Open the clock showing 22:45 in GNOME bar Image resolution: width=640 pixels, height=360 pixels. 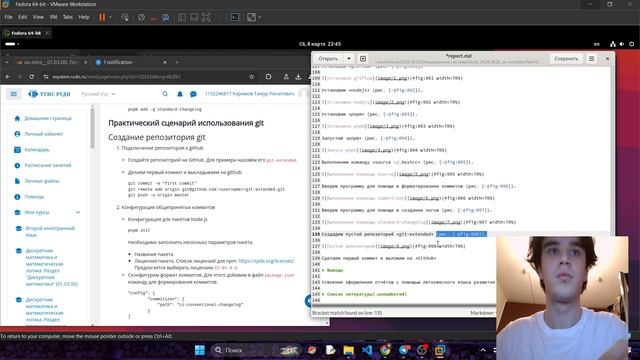(320, 44)
